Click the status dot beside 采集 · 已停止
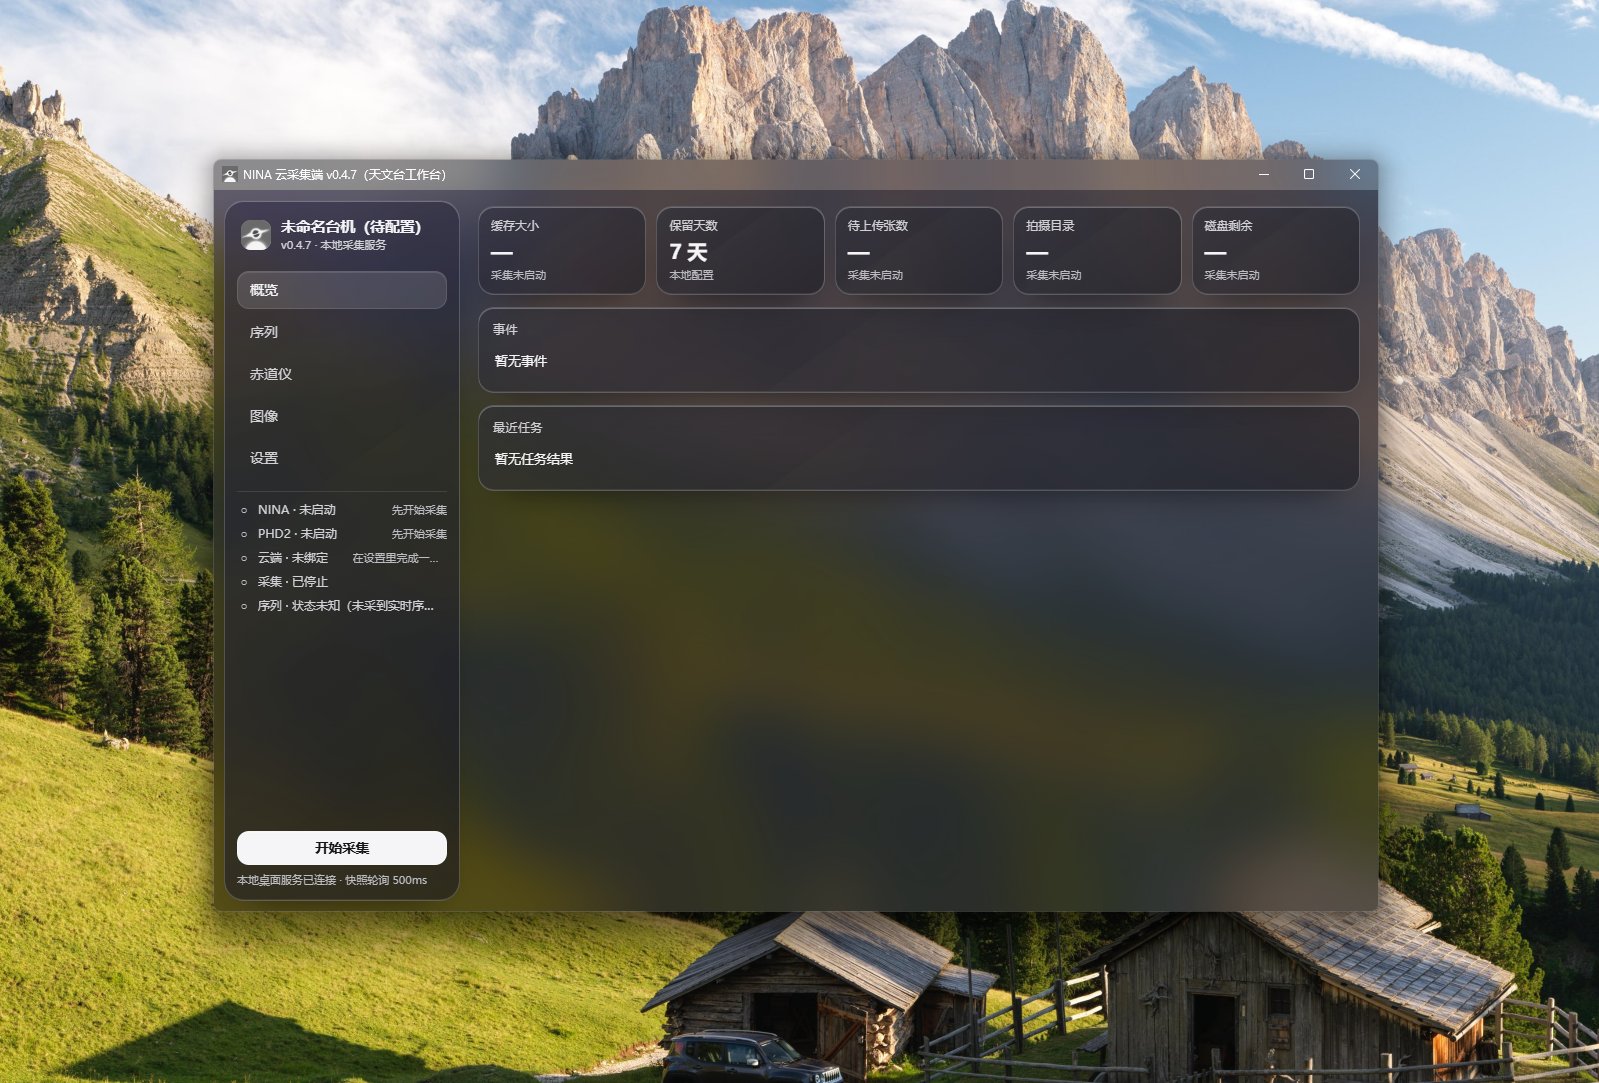 point(244,582)
